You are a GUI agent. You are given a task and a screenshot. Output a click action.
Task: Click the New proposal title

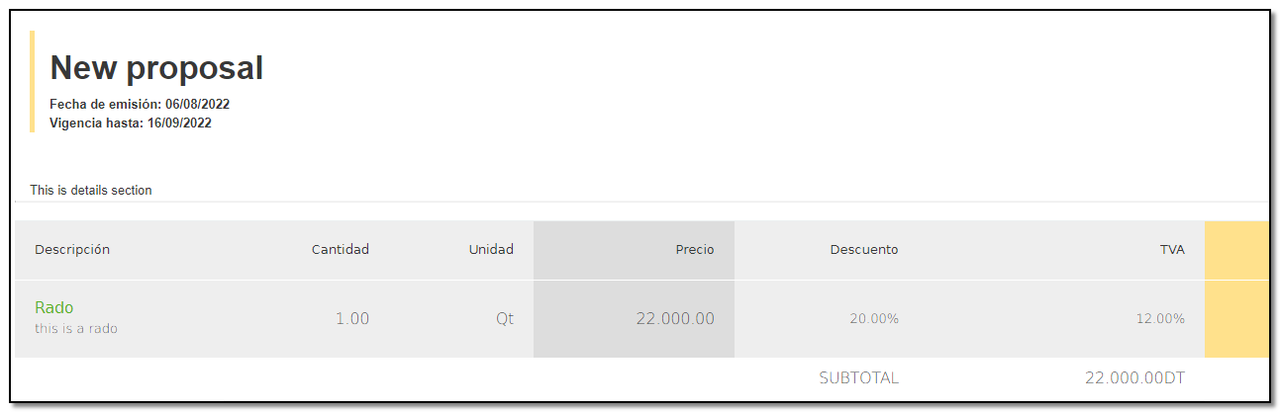156,68
